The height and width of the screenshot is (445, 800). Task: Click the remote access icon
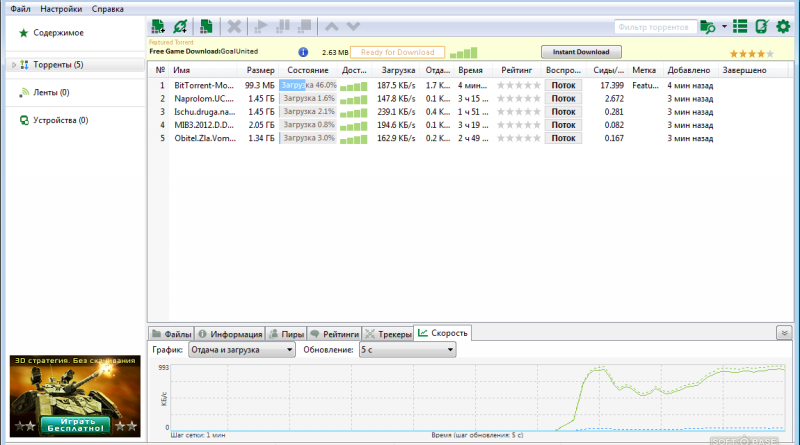click(x=762, y=26)
